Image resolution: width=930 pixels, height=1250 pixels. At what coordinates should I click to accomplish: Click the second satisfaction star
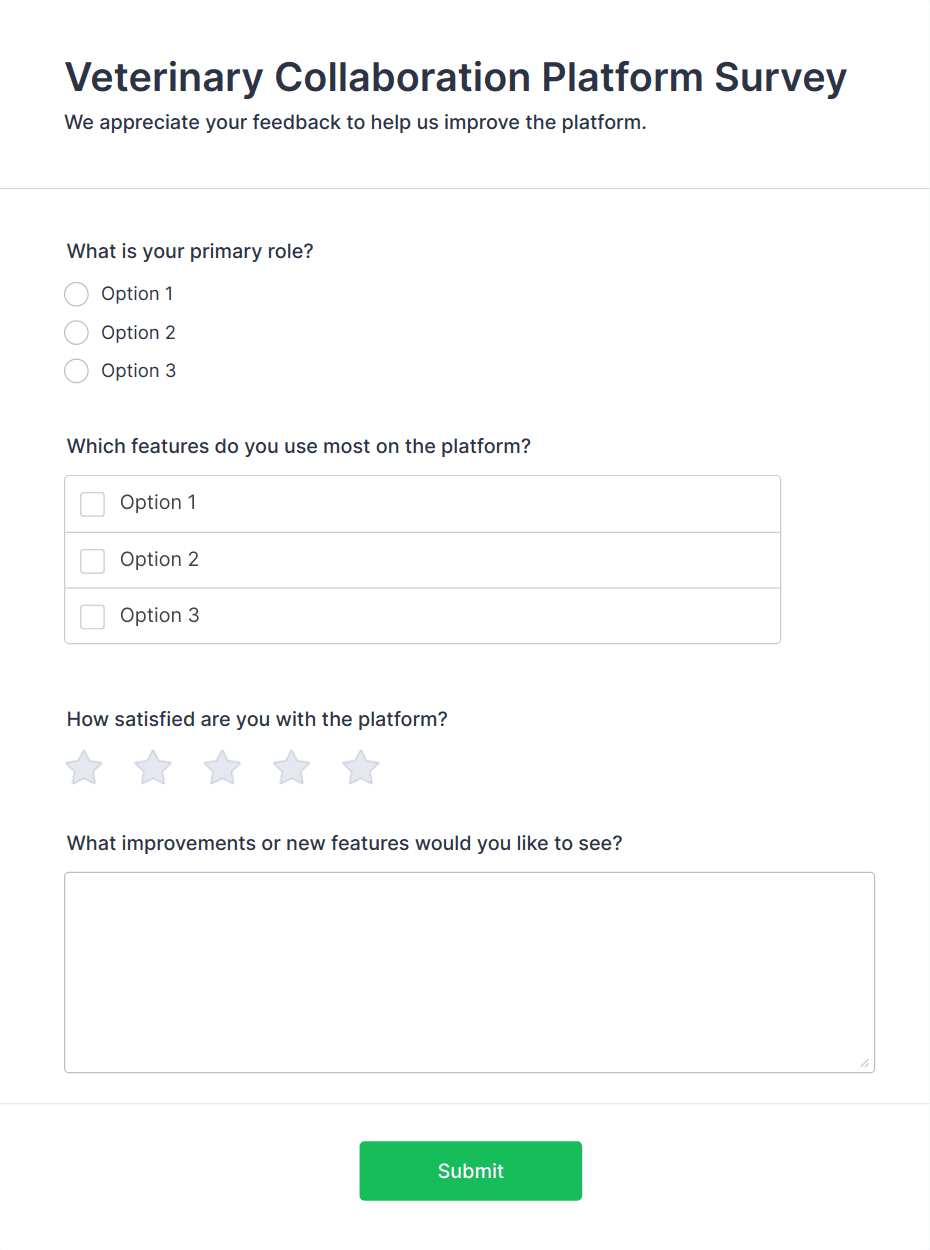pyautogui.click(x=153, y=768)
